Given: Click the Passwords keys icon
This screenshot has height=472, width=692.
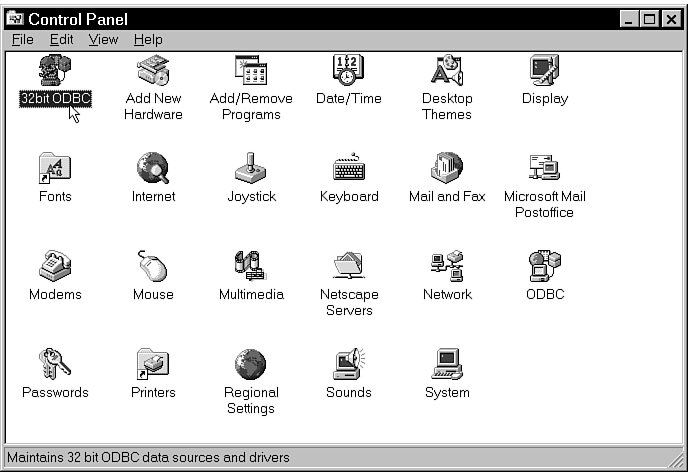Looking at the screenshot, I should (55, 365).
